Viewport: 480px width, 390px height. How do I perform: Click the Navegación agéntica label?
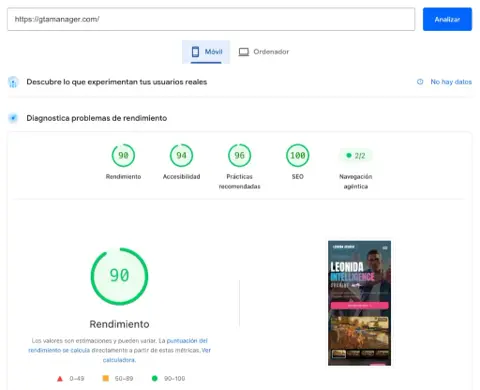[356, 181]
